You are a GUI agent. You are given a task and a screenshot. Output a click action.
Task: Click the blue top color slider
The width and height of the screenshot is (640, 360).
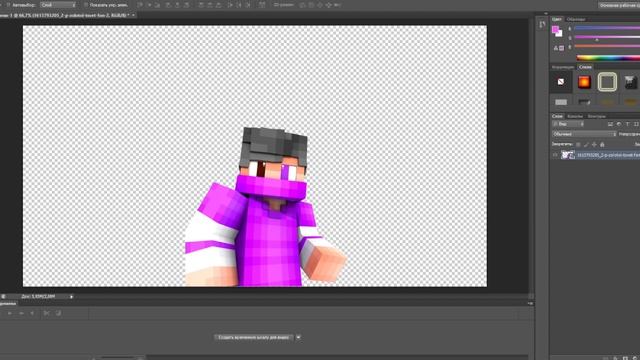point(607,28)
